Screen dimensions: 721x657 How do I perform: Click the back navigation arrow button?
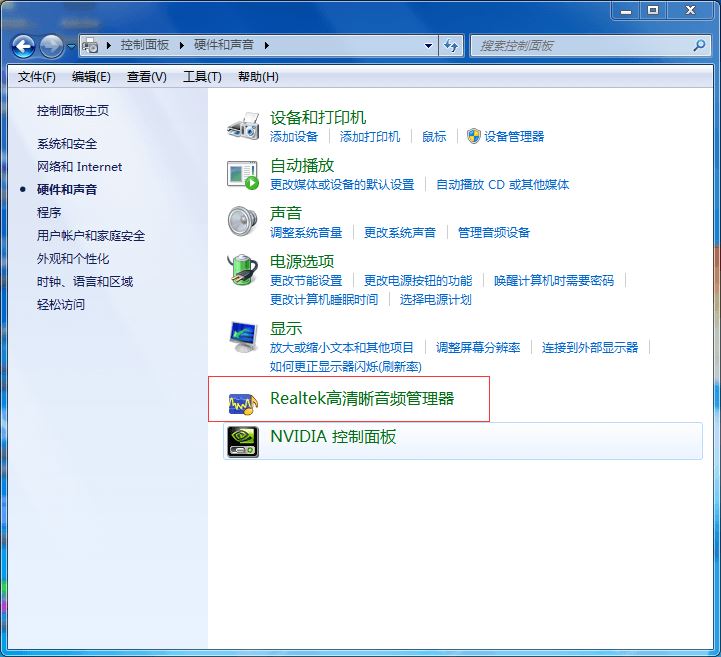[x=23, y=46]
